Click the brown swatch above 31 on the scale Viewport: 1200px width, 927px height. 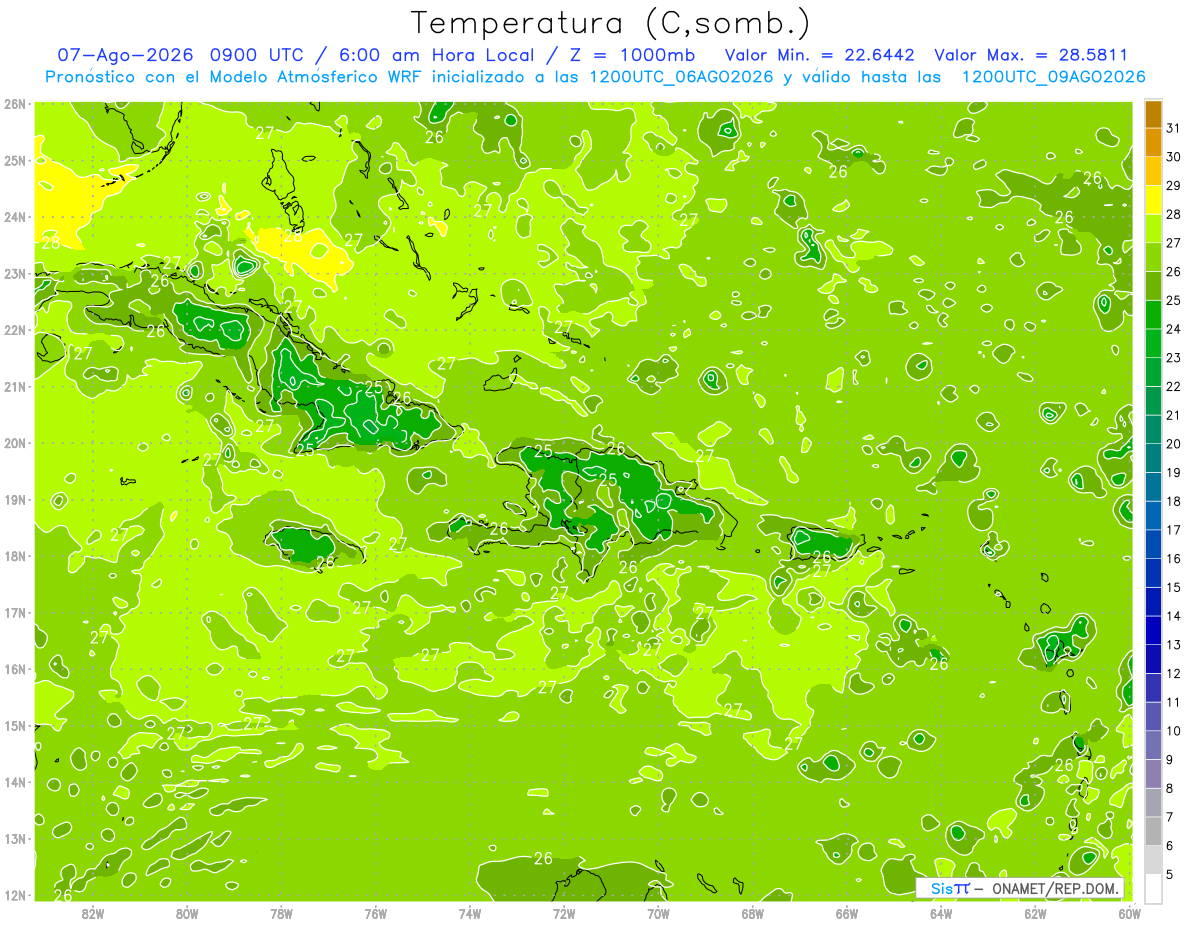tap(1153, 114)
